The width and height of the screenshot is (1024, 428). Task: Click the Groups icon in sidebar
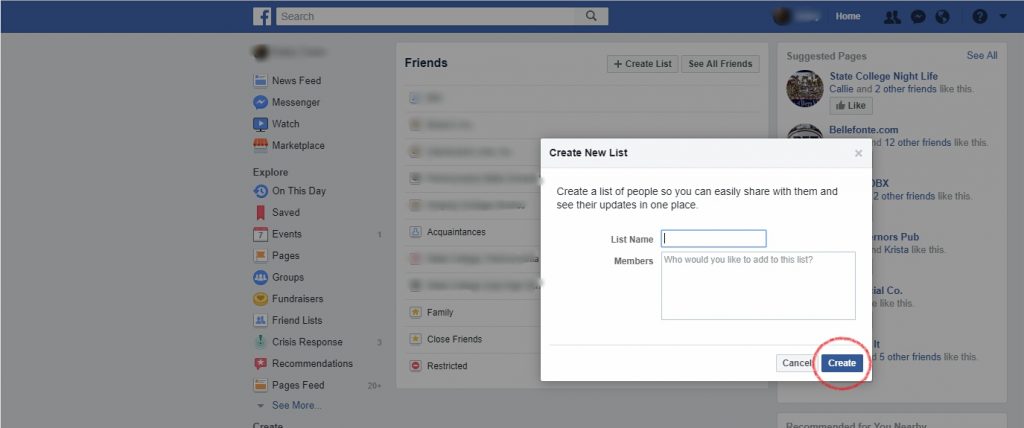pos(261,277)
